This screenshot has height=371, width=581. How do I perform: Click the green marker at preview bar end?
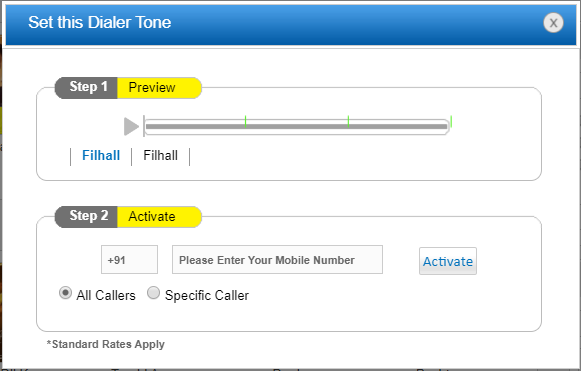click(x=451, y=121)
